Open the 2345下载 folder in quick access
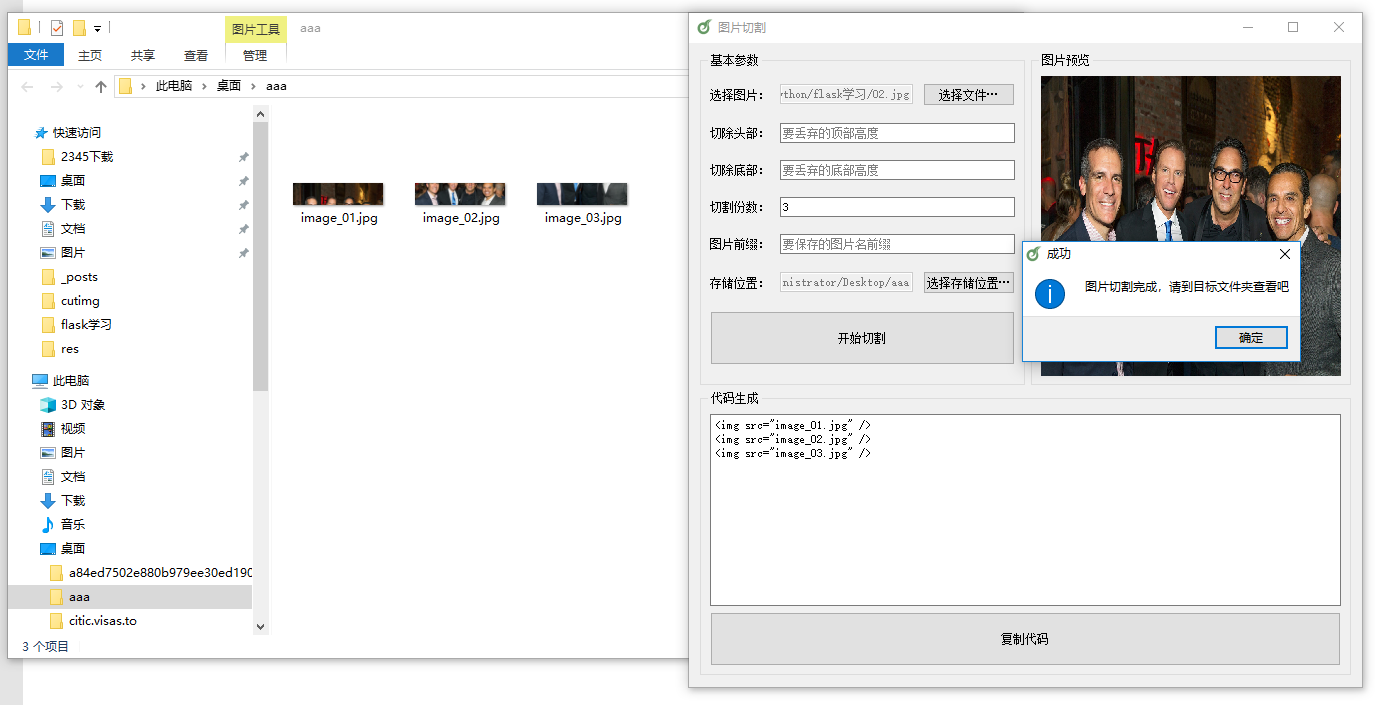Viewport: 1375px width, 705px height. point(86,157)
